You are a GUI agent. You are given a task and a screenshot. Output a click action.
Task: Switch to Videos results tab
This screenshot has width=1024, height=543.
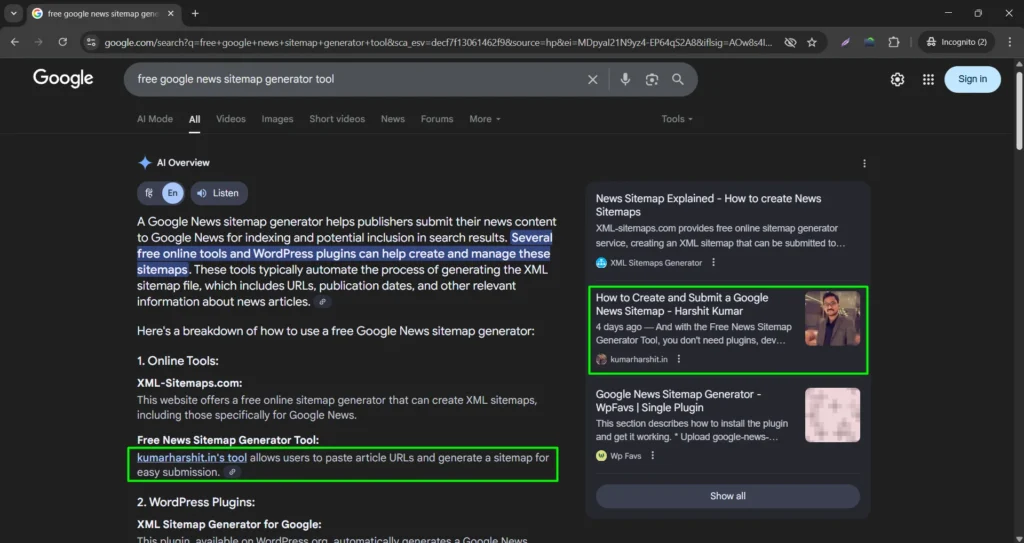pyautogui.click(x=231, y=119)
